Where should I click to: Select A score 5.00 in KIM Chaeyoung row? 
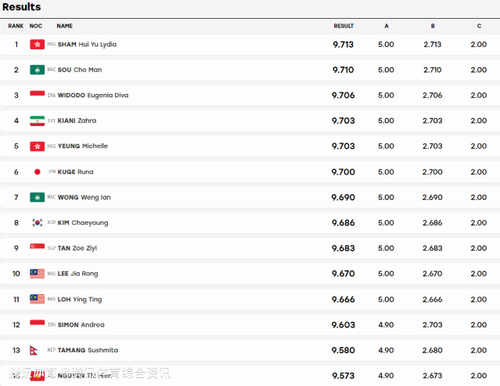point(386,223)
